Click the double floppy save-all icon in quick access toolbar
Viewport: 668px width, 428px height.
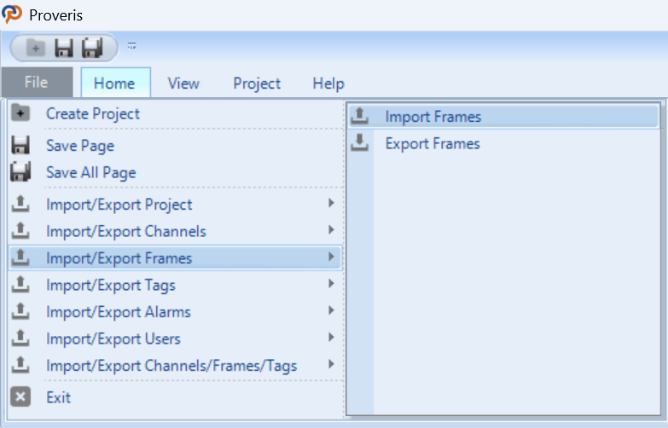coord(92,48)
